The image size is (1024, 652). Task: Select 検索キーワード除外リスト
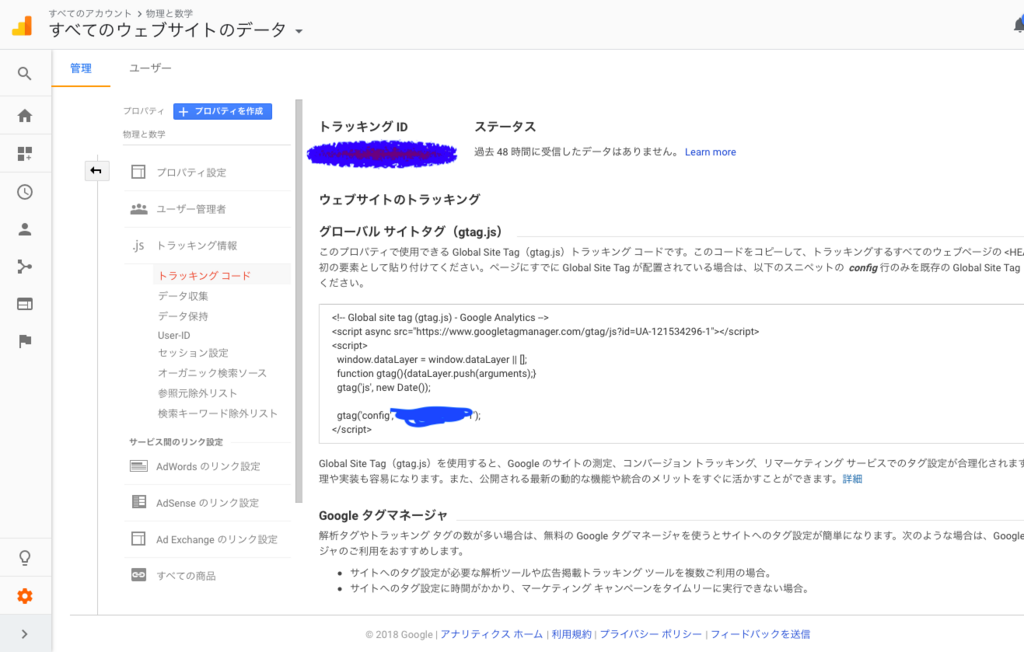[x=217, y=414]
